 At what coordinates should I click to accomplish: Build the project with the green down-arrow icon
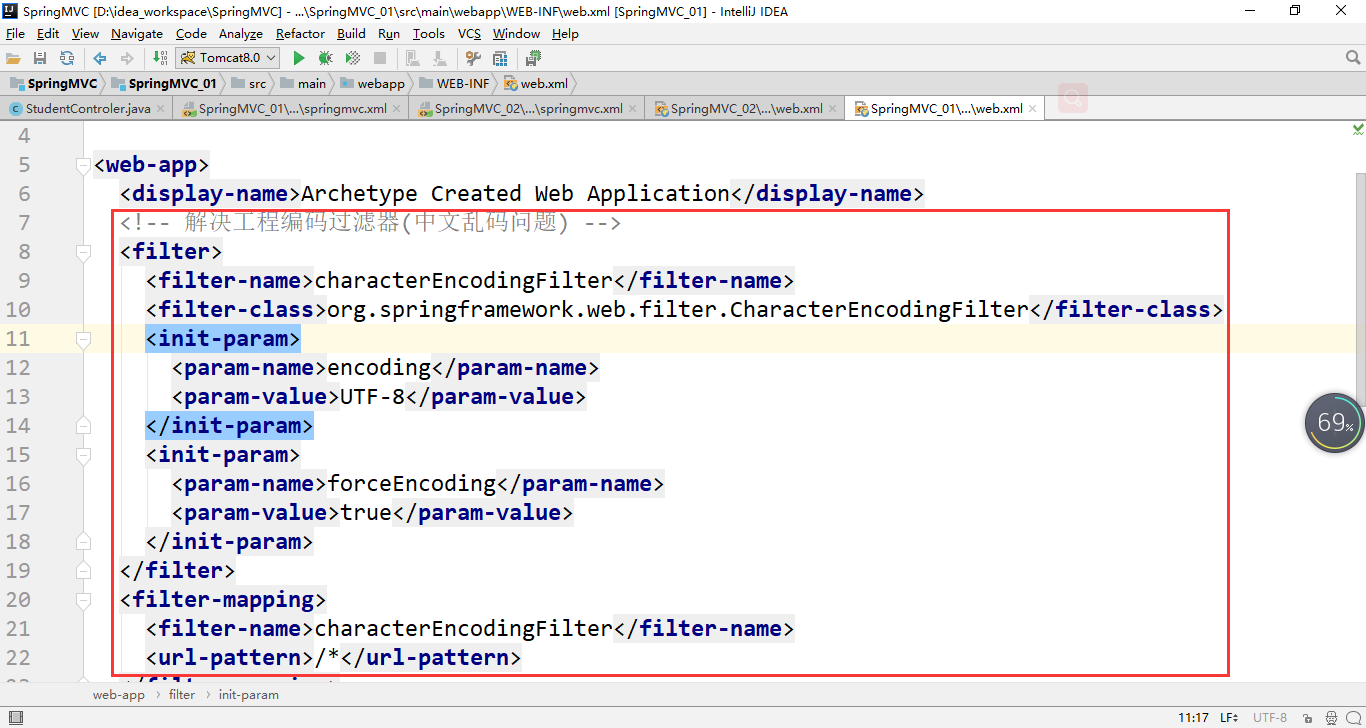click(x=161, y=58)
